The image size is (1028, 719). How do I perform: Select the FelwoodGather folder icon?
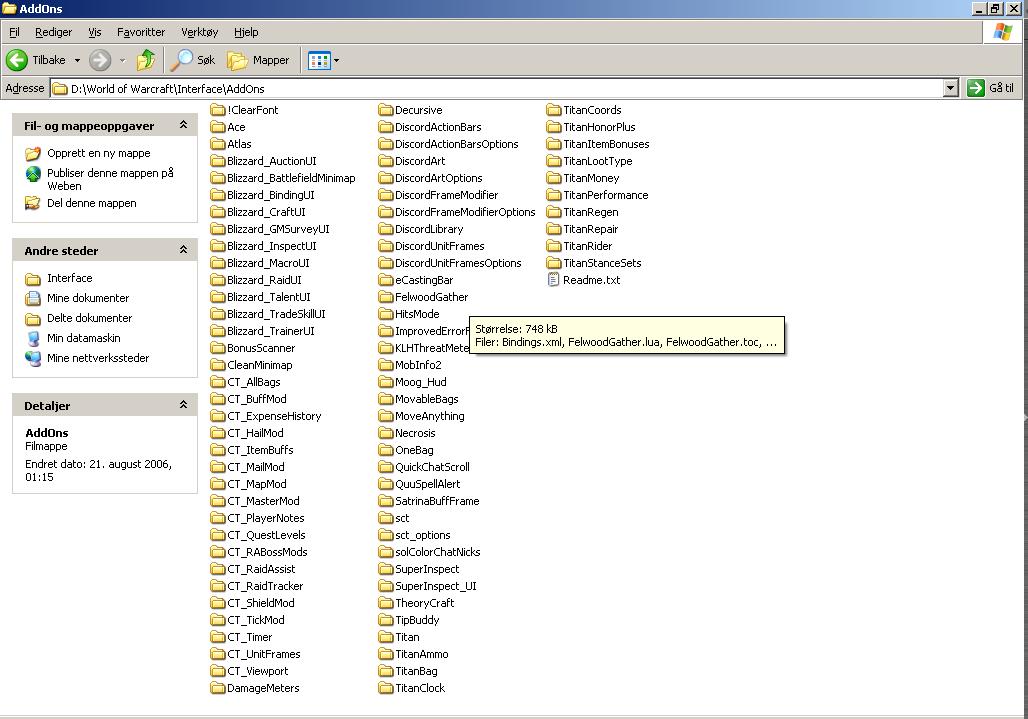386,297
